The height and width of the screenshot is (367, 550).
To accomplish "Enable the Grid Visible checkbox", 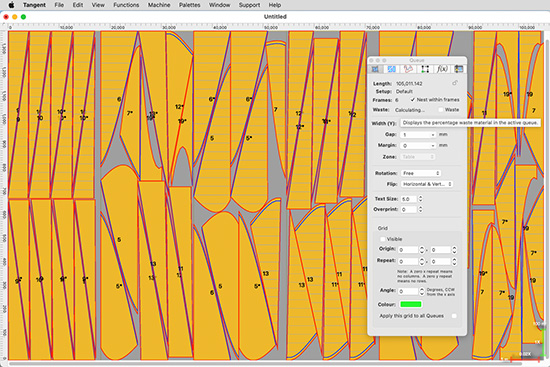I will coord(382,239).
